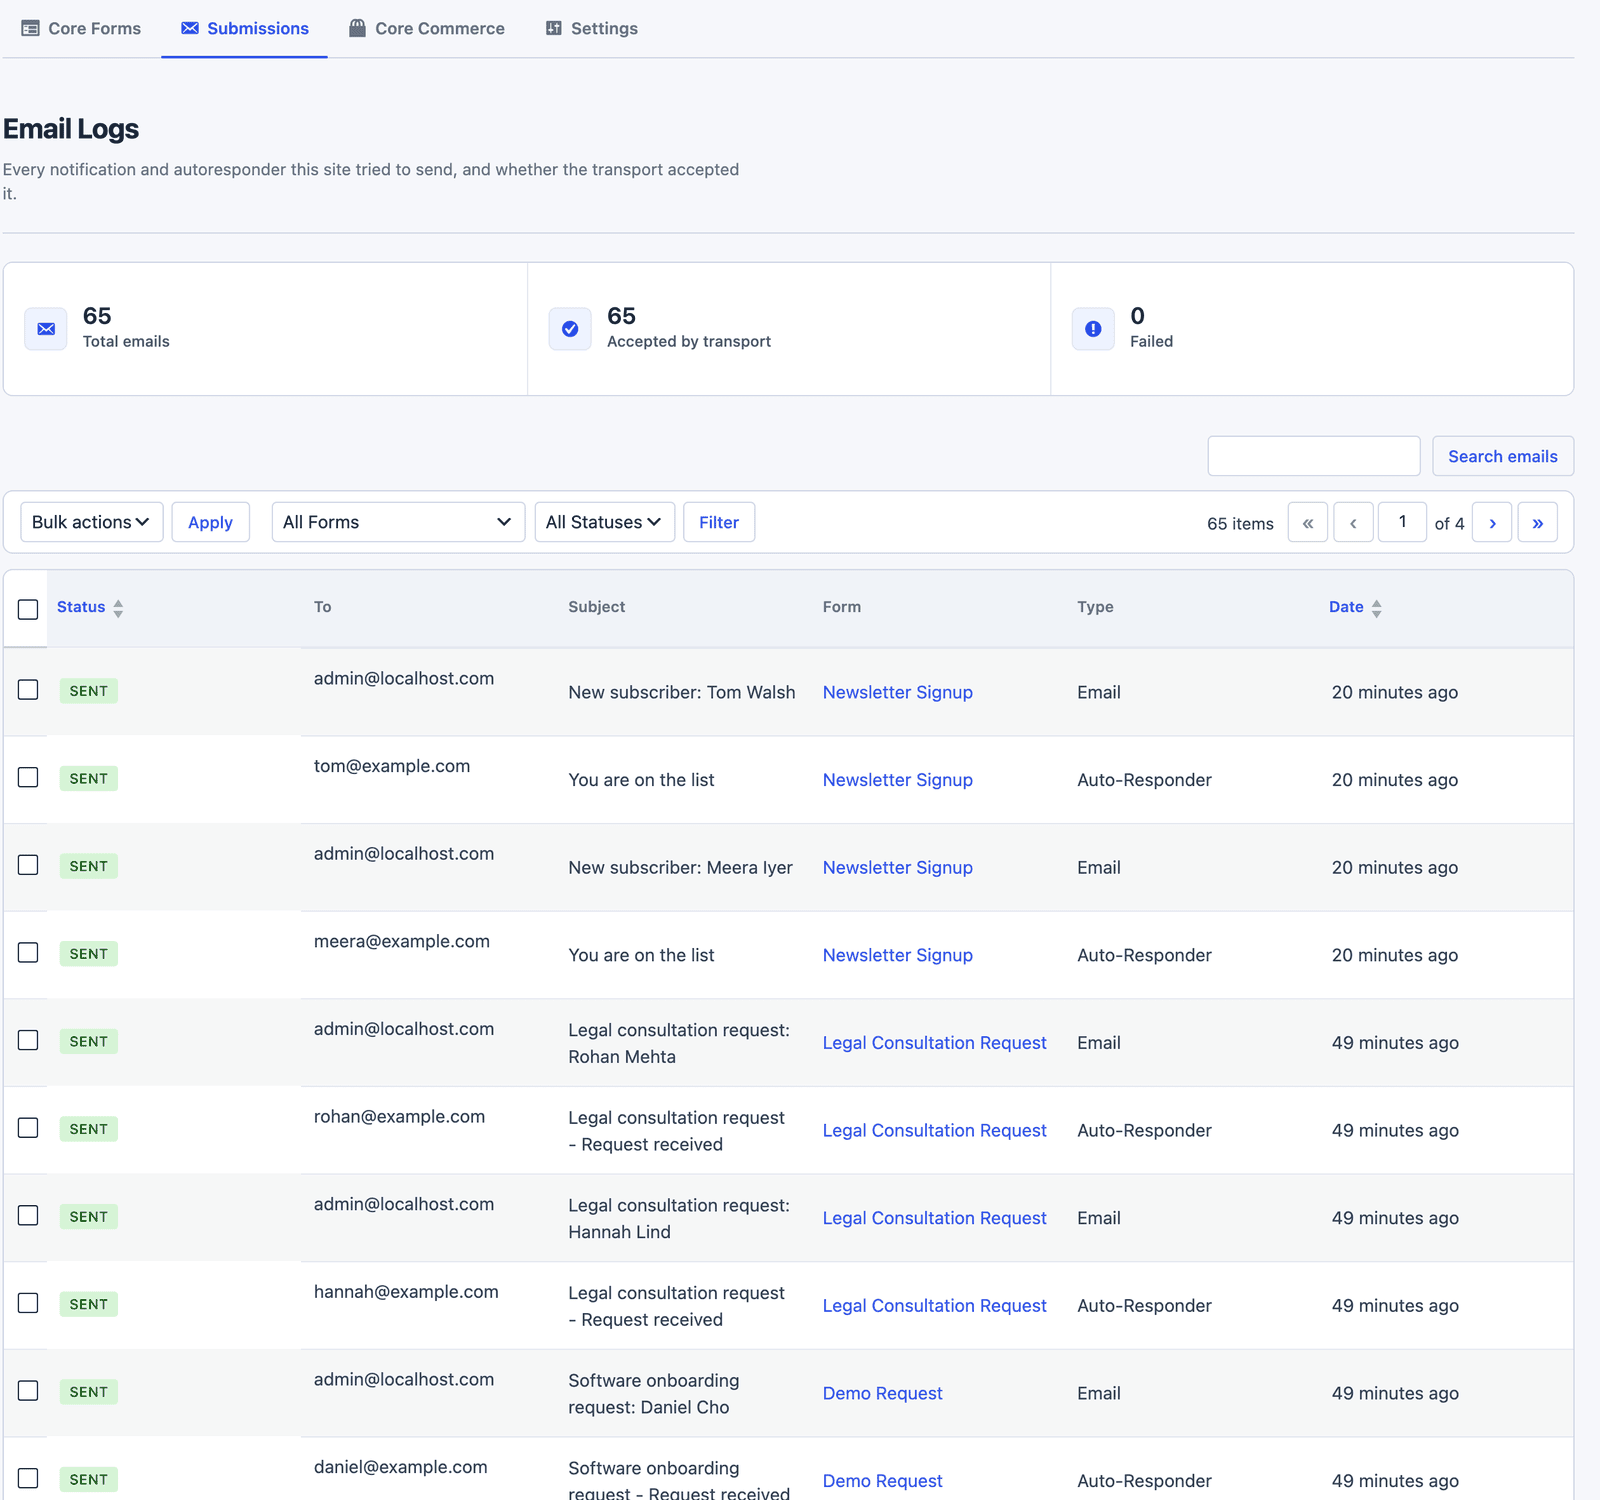Click the Apply button
Screen dimensions: 1600x1500
point(210,522)
